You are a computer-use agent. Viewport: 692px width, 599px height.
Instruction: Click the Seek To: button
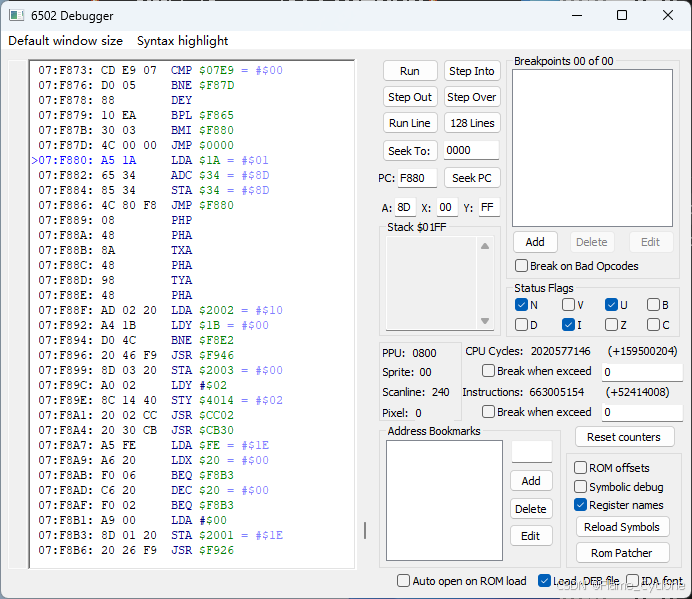pos(409,151)
